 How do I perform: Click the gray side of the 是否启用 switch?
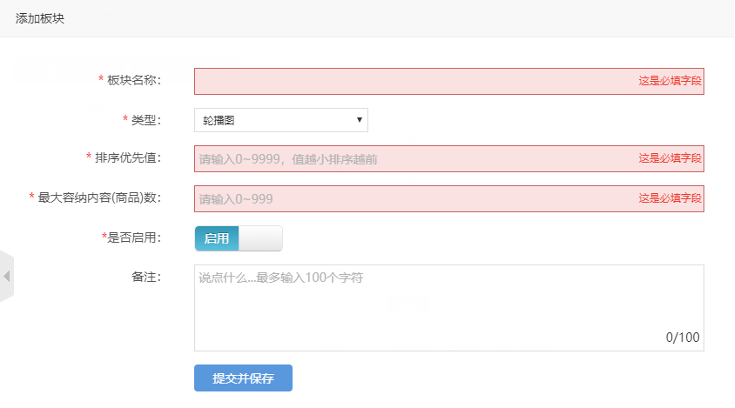tap(260, 238)
